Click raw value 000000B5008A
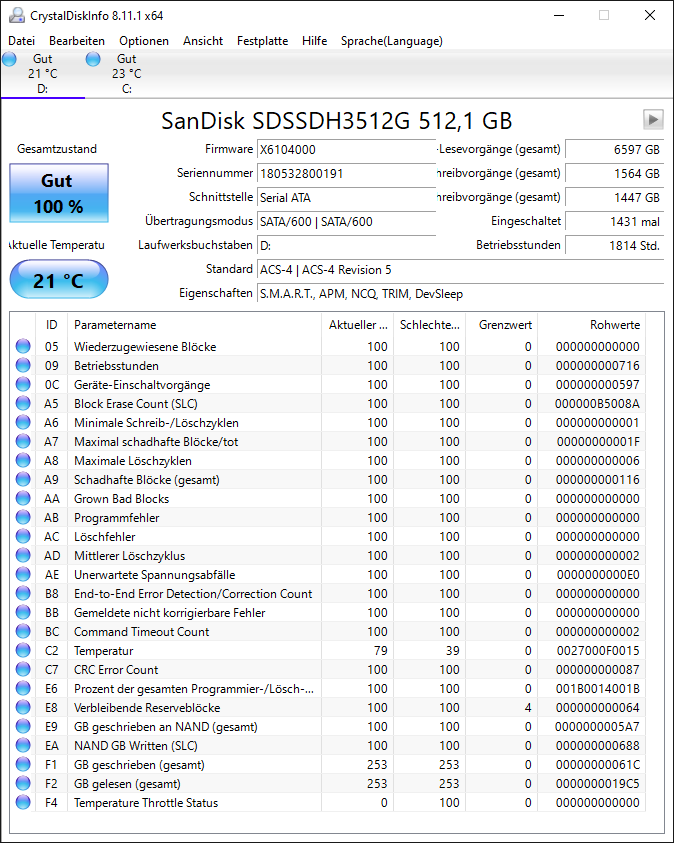This screenshot has height=843, width=674. click(598, 403)
